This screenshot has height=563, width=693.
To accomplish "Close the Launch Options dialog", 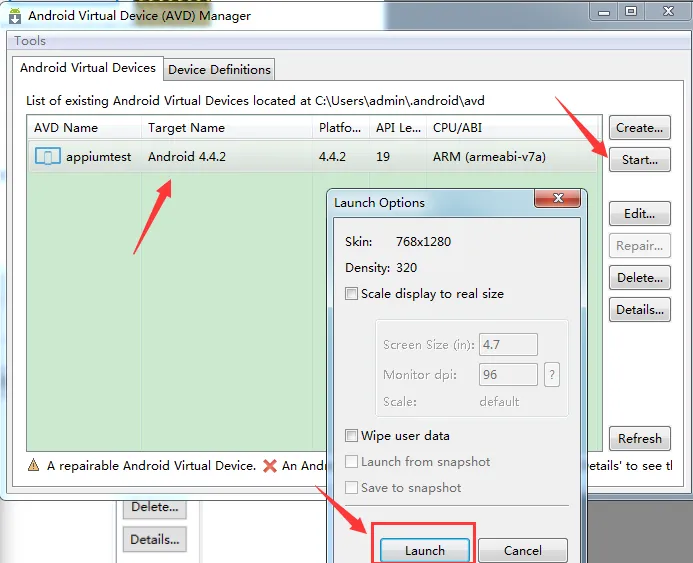I will 558,198.
